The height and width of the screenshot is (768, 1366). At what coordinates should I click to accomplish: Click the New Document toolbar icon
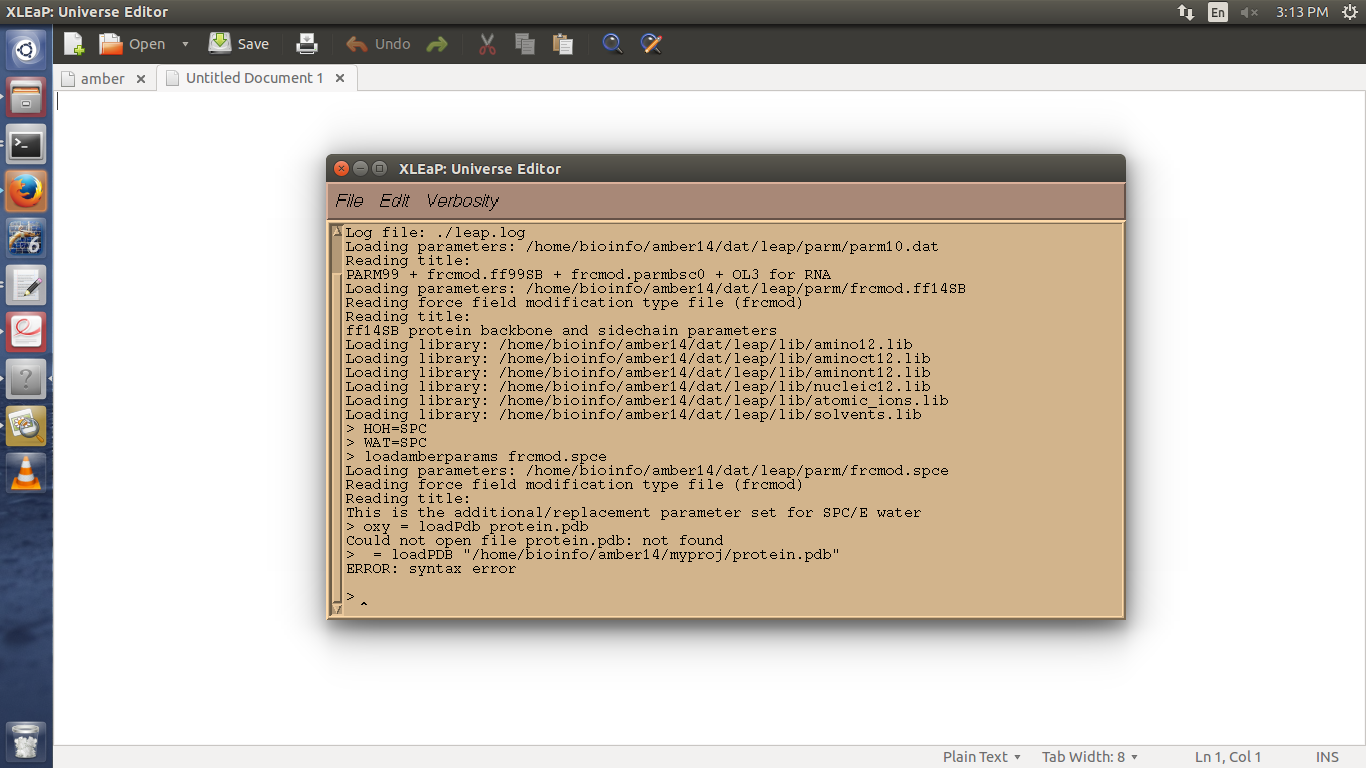coord(74,44)
